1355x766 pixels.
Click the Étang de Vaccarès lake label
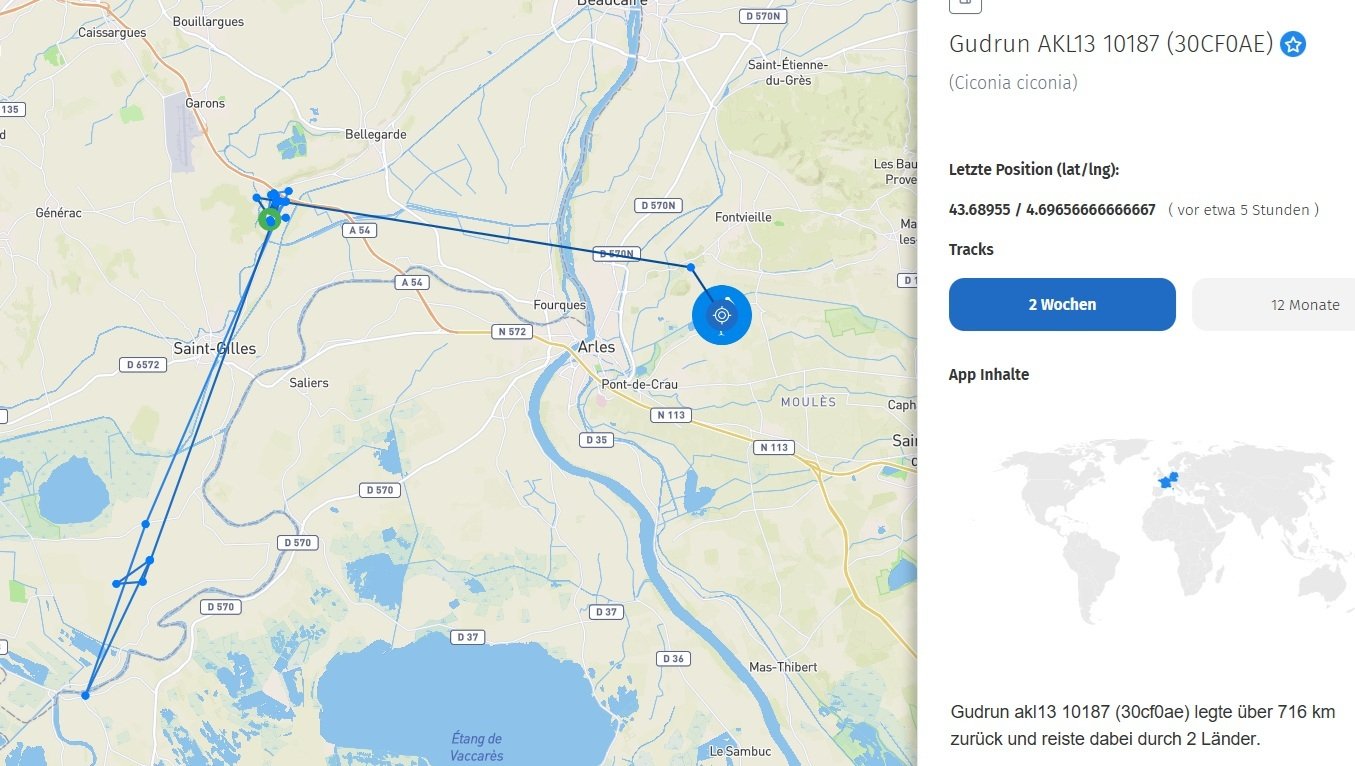[x=476, y=747]
